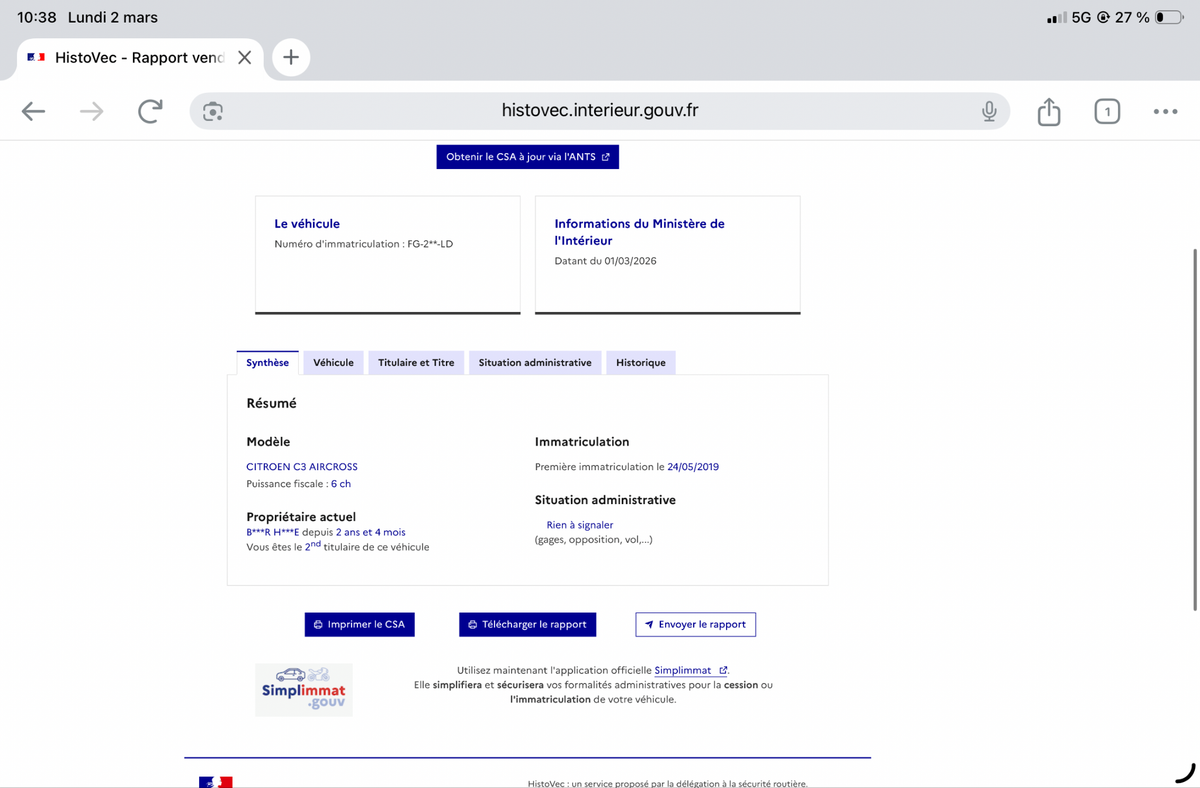Select the Synthèse tab
The image size is (1200, 788).
(267, 363)
